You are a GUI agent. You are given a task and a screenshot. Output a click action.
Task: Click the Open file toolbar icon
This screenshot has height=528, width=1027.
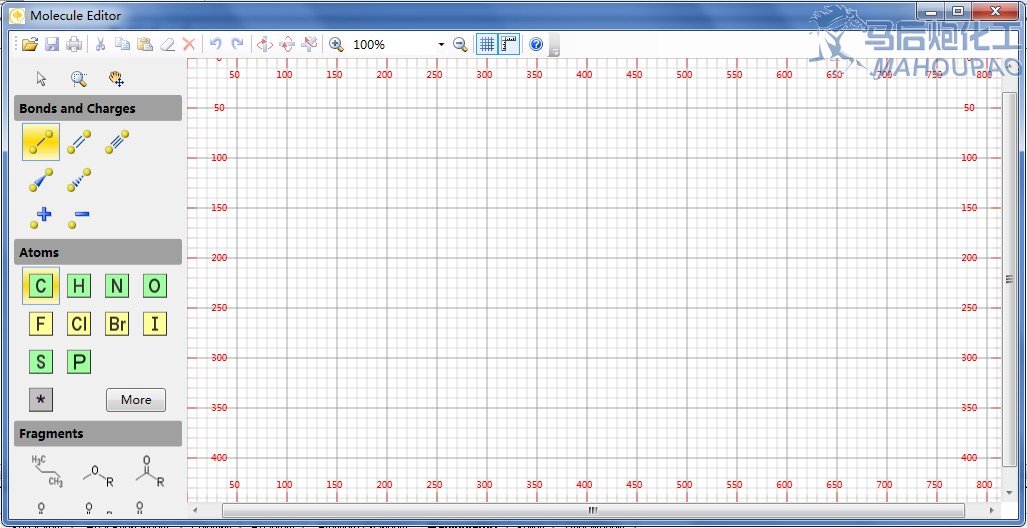[30, 44]
